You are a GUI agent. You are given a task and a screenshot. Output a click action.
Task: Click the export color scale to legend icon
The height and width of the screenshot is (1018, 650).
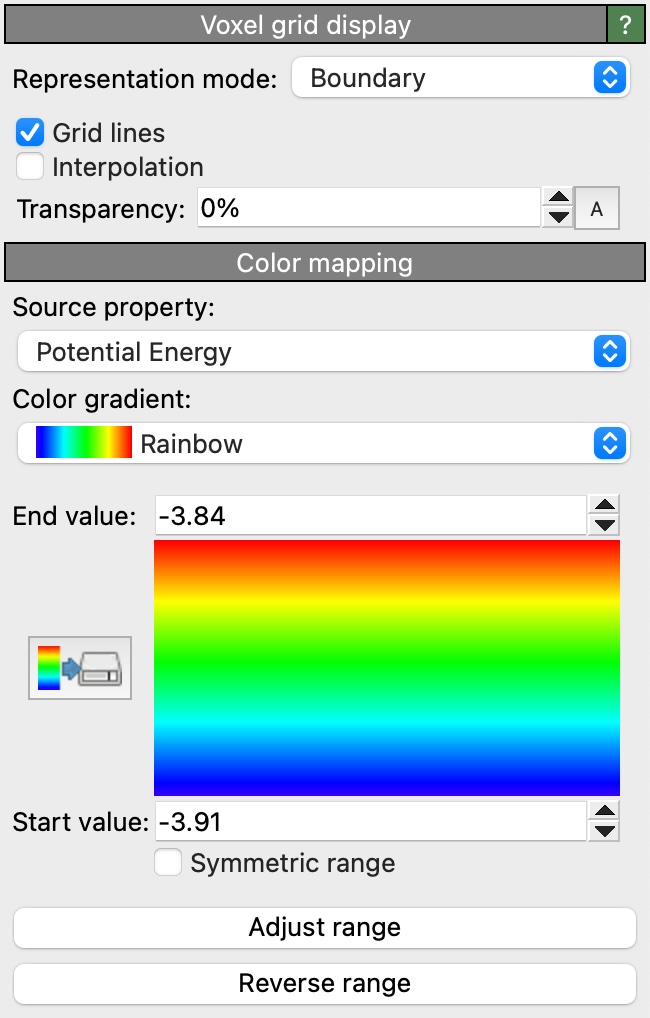click(x=80, y=667)
